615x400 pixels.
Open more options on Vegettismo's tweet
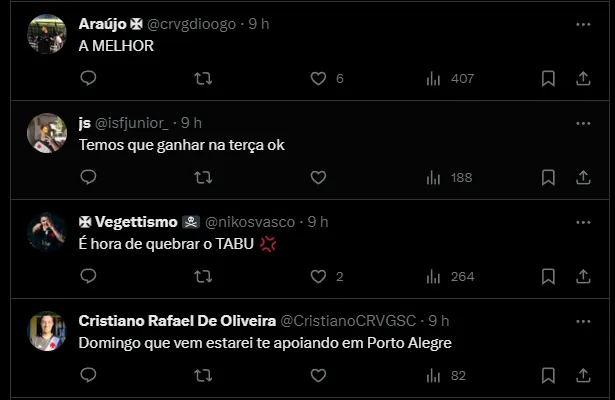pos(583,222)
